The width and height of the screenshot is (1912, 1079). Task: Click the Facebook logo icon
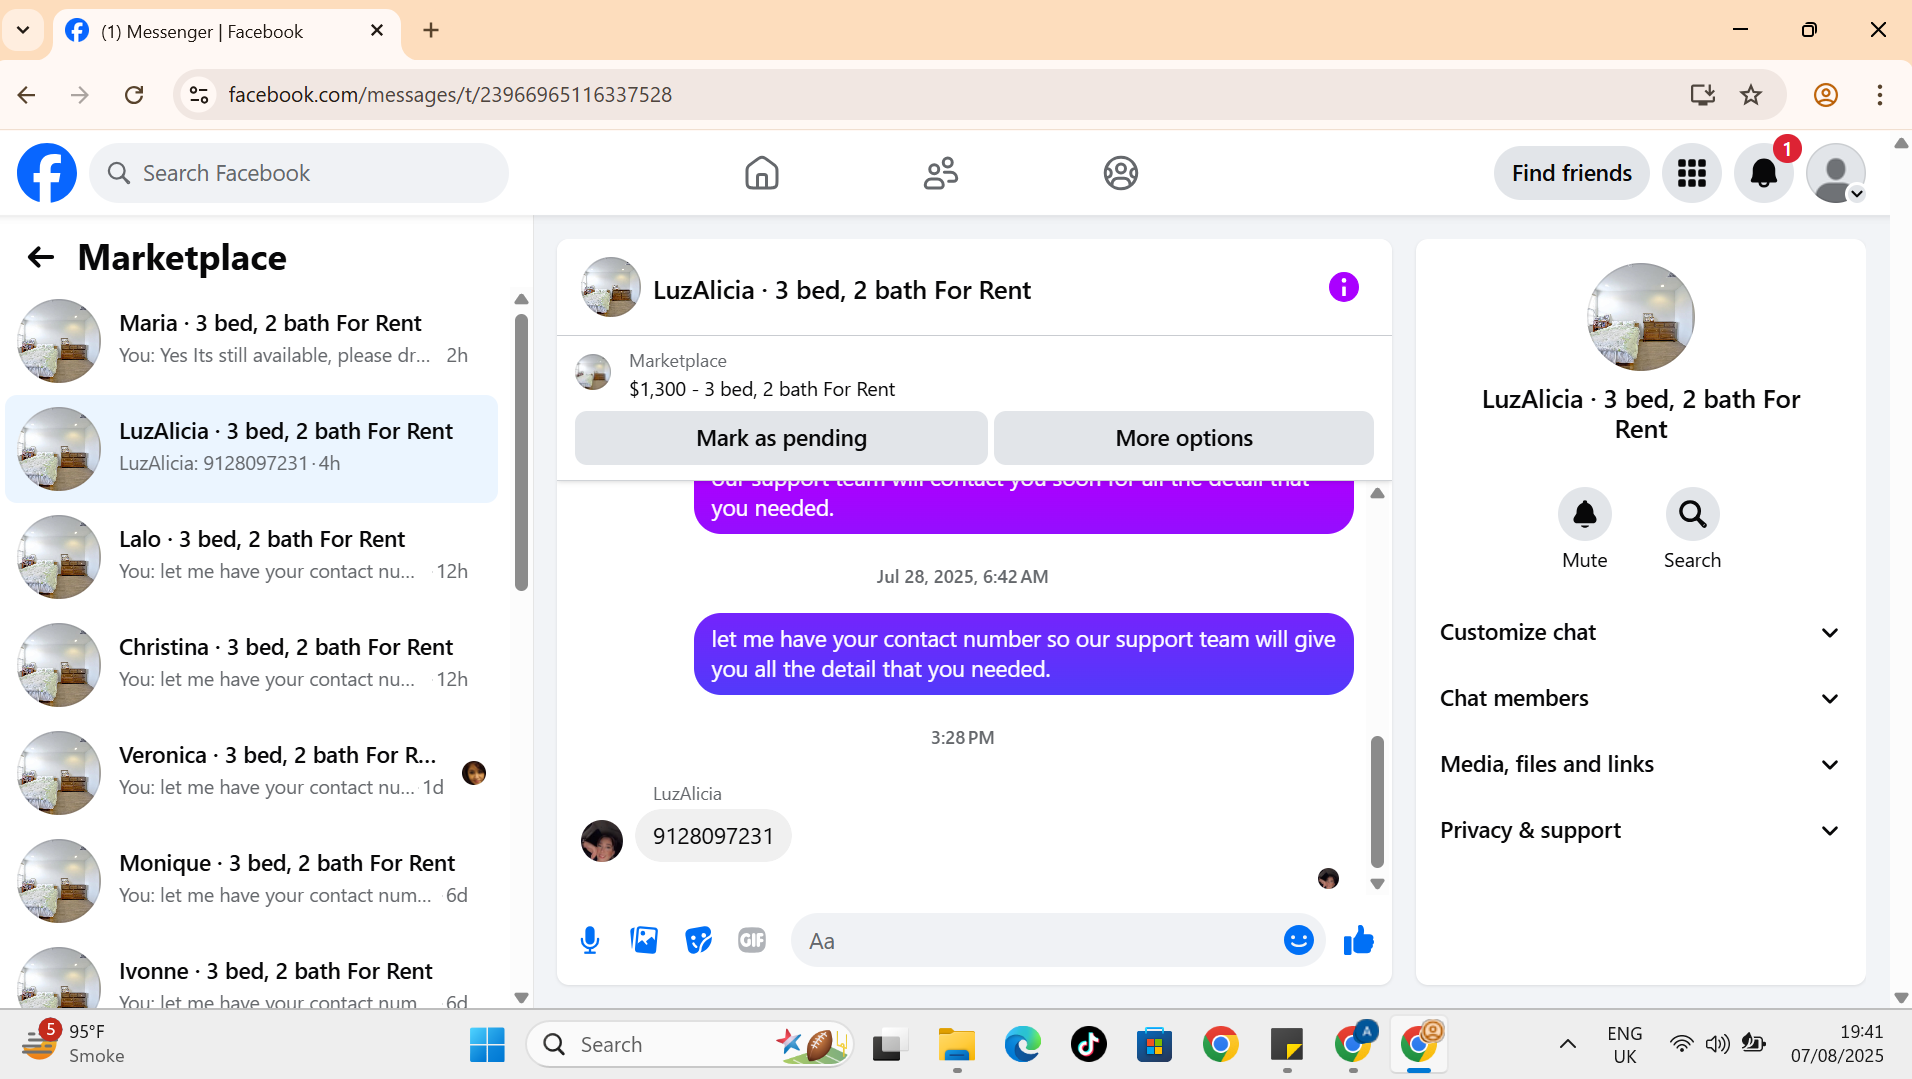click(x=47, y=173)
